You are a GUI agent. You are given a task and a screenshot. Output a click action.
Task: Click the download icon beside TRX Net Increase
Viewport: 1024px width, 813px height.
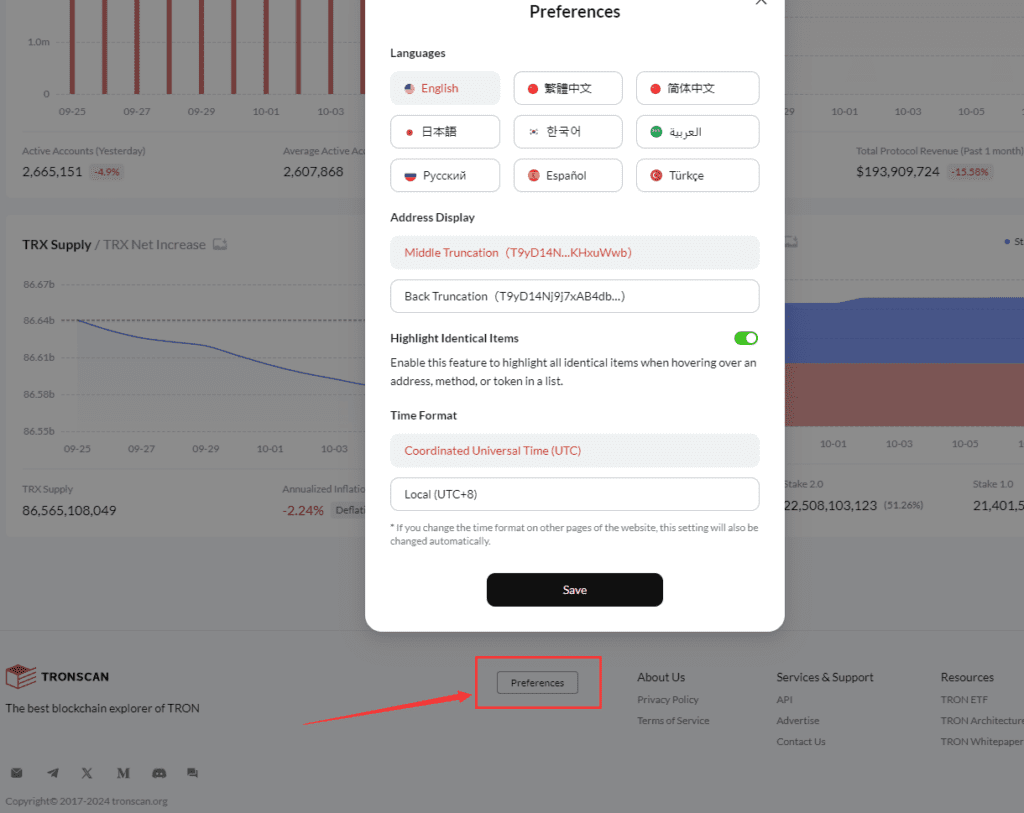click(219, 241)
